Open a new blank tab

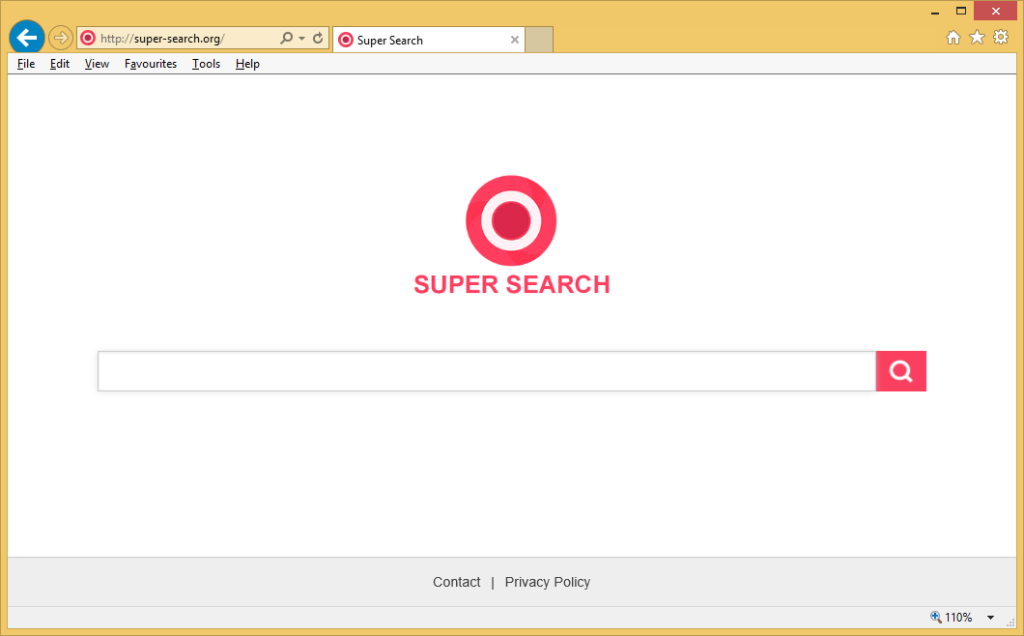pos(539,40)
